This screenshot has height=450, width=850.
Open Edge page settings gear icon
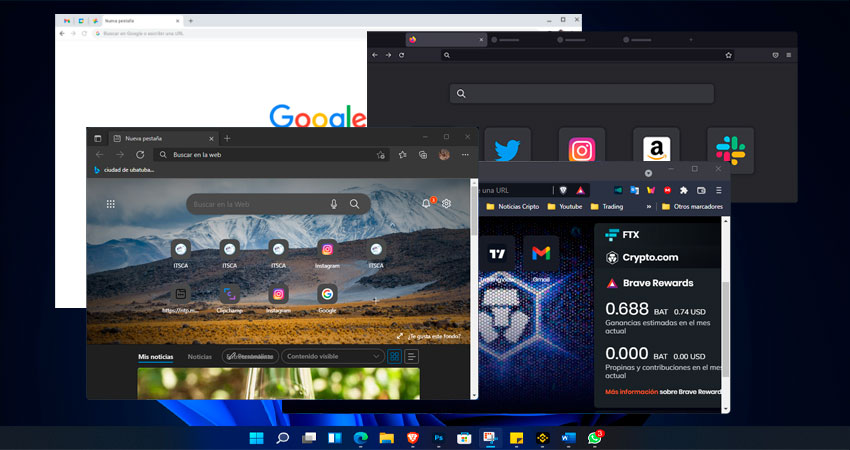pos(446,204)
